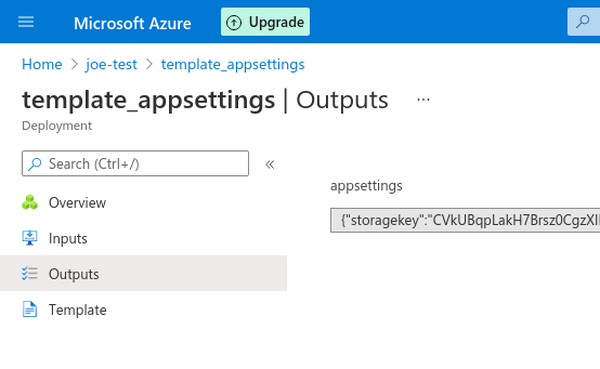This screenshot has height=369, width=600.
Task: Click the Outputs checklist icon
Action: coord(30,274)
